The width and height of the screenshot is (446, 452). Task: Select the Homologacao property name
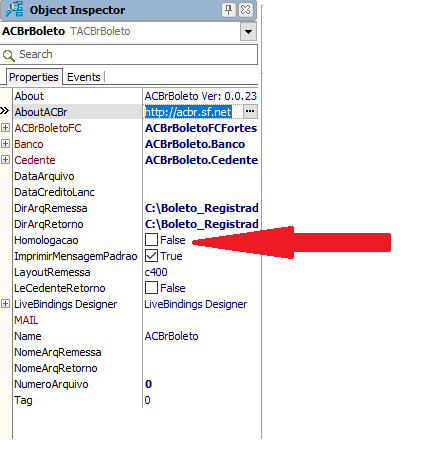coord(46,240)
